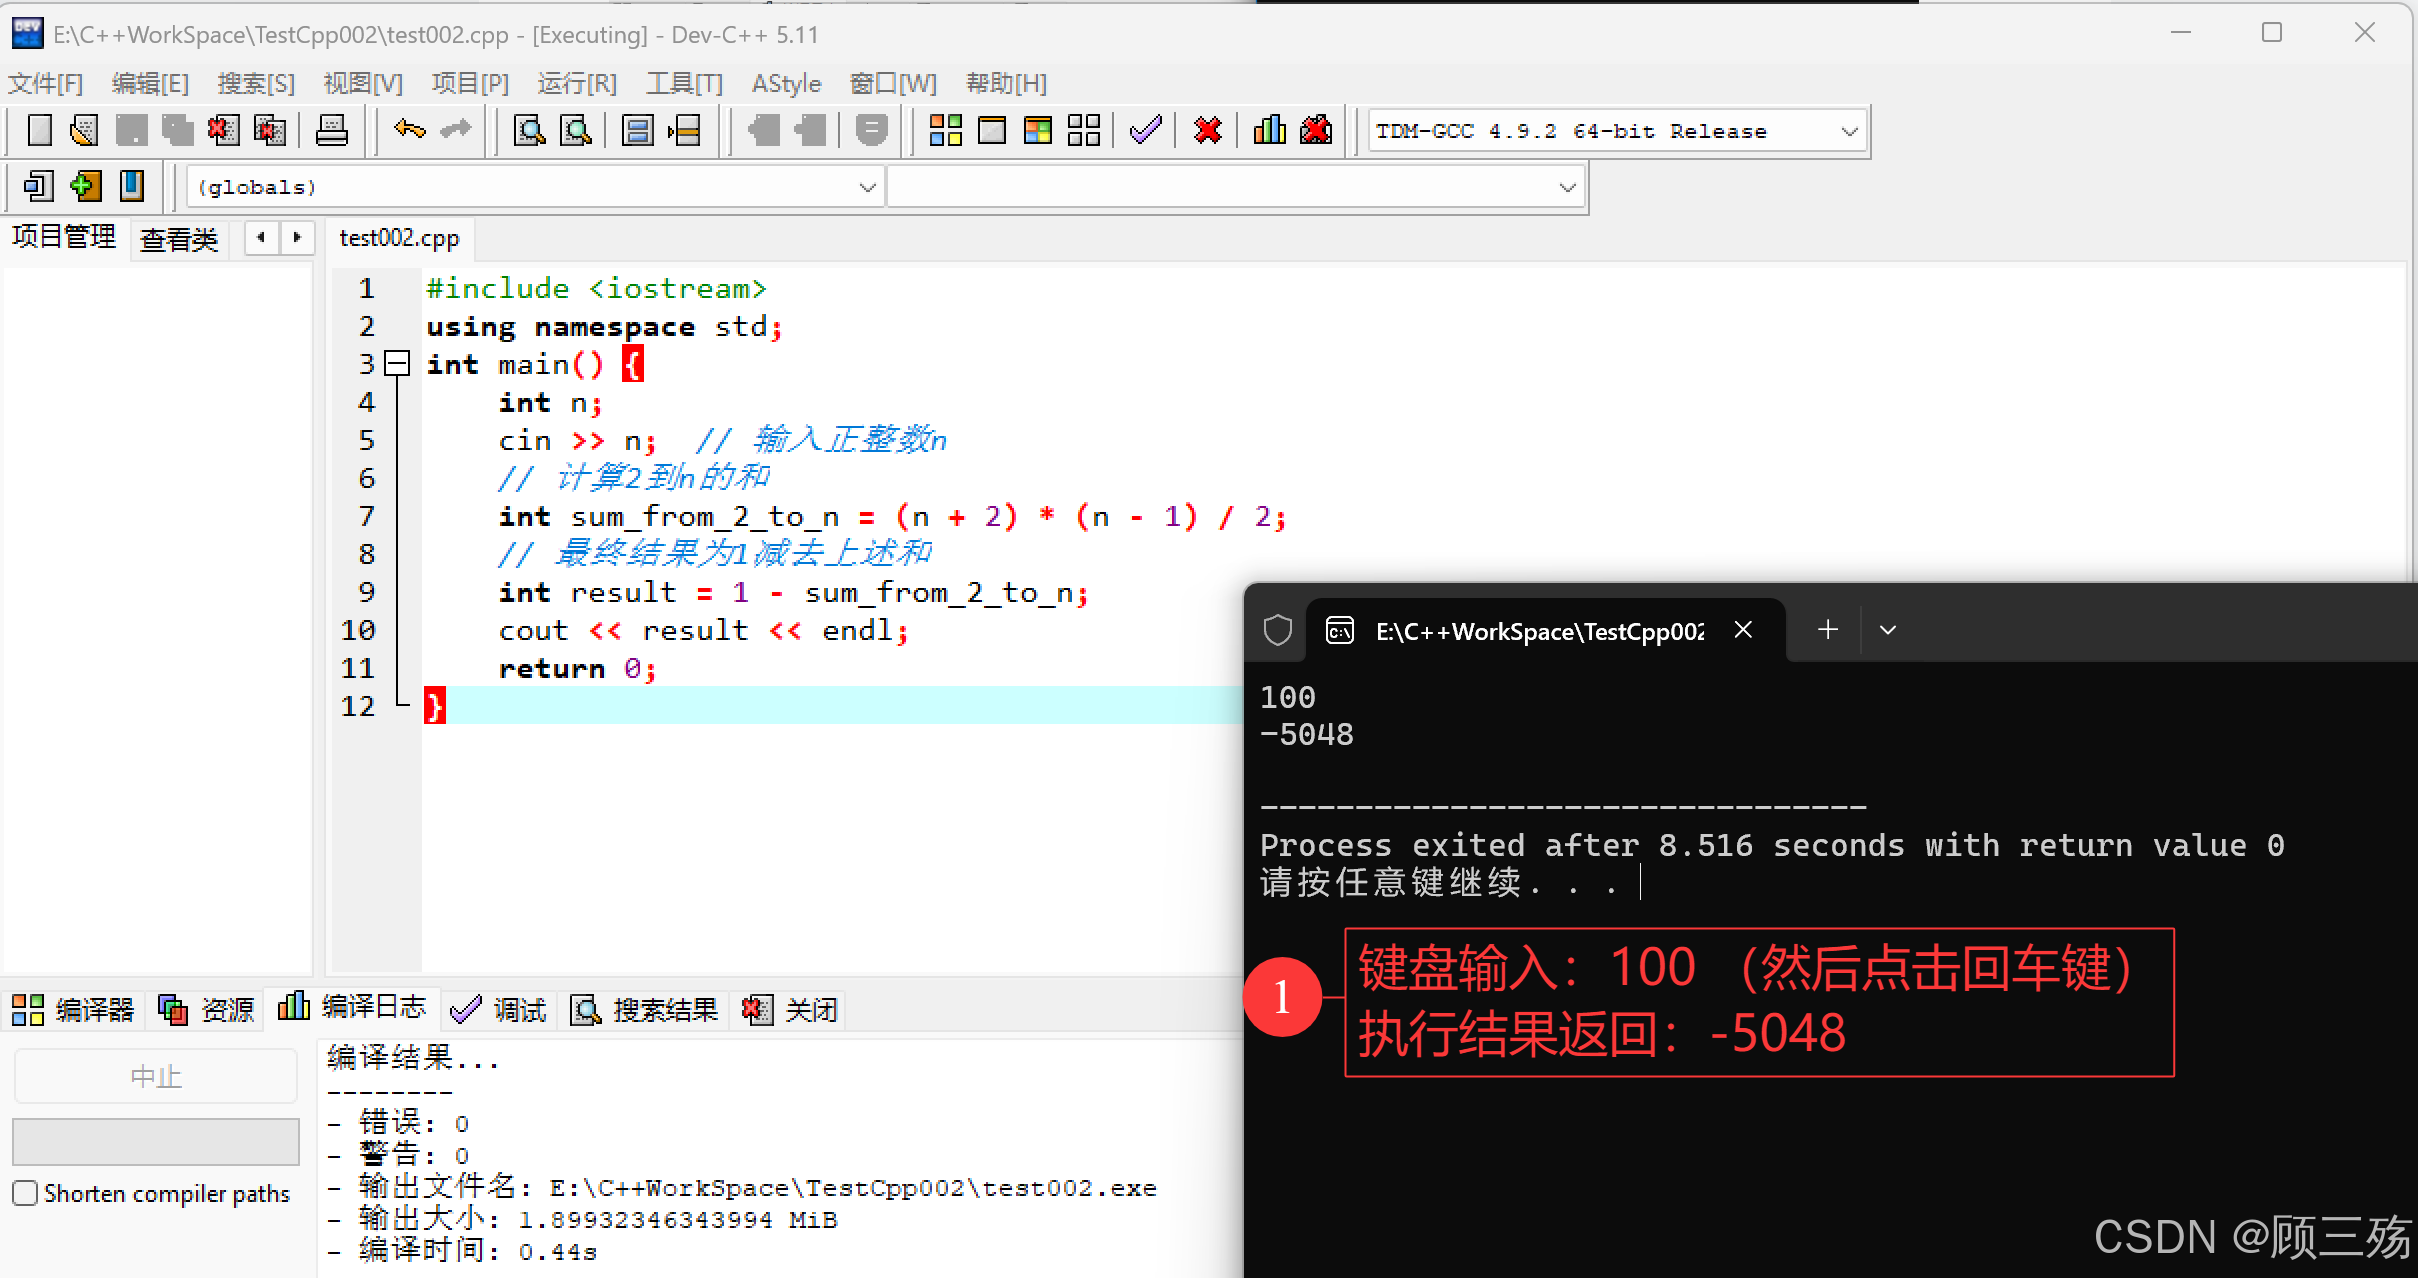
Task: Open the terminal tab dropdown chevron
Action: [x=1888, y=630]
